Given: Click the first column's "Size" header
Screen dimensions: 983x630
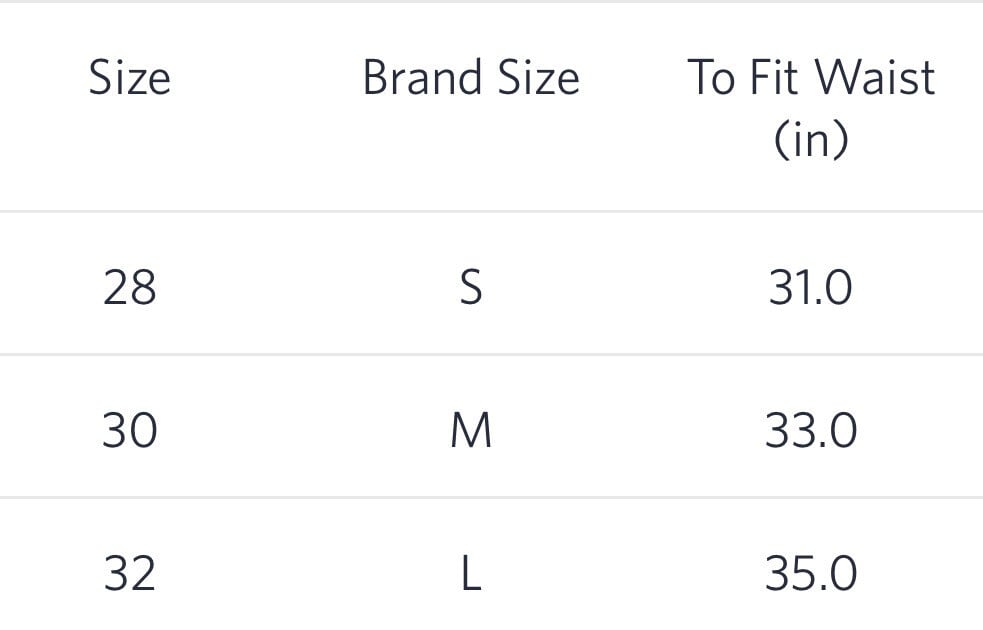Looking at the screenshot, I should pyautogui.click(x=130, y=78).
